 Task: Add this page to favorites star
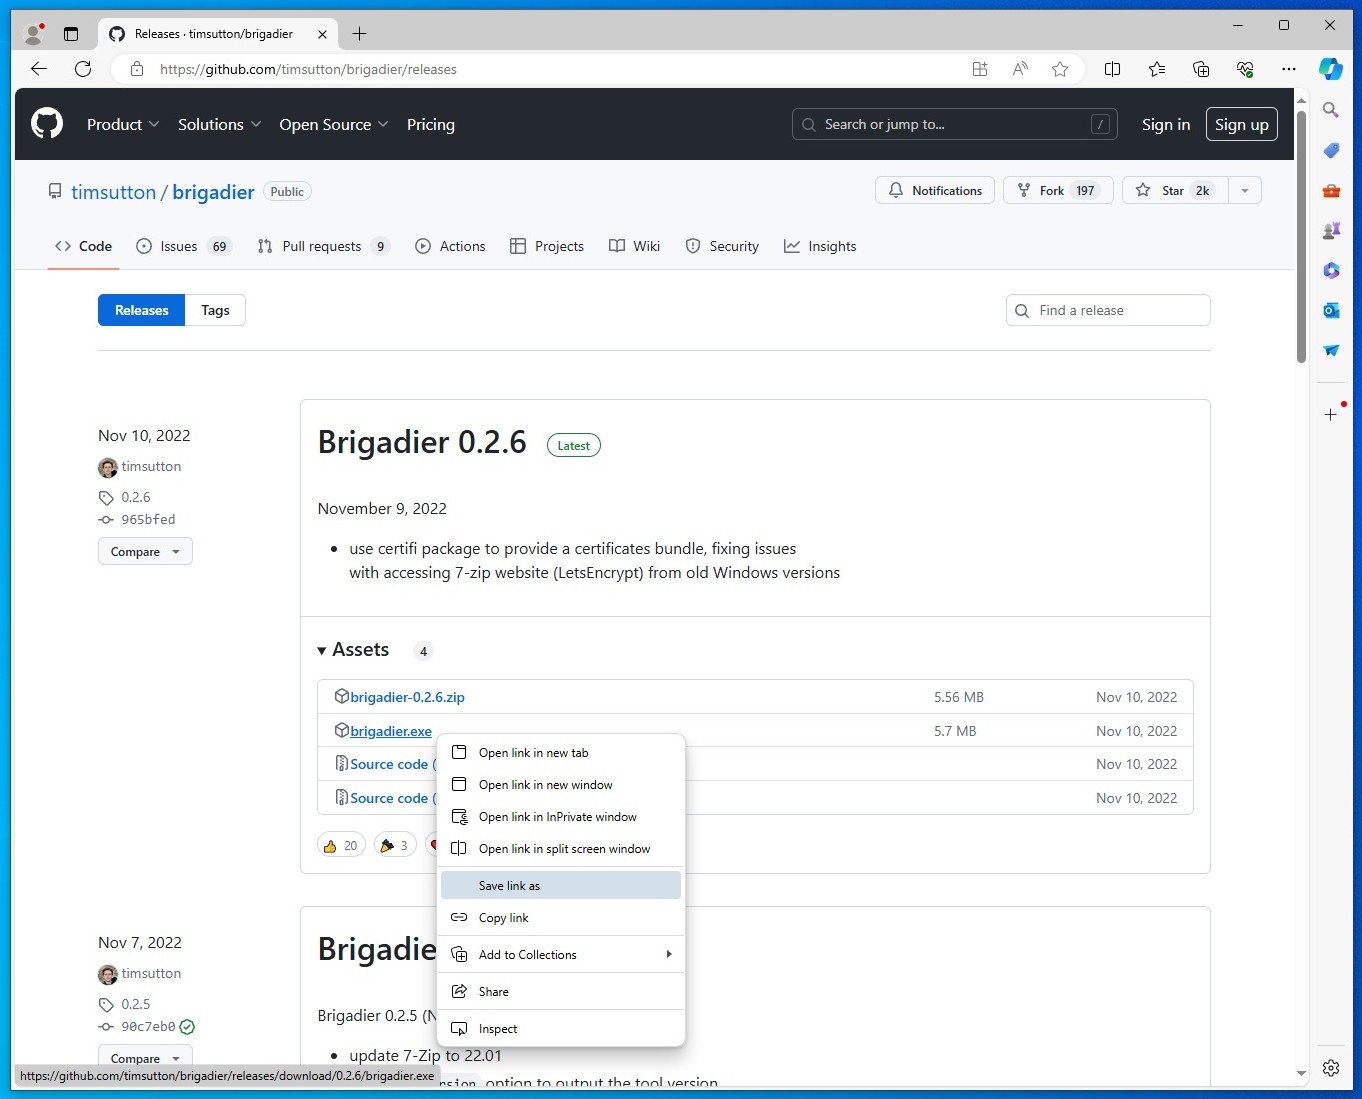pos(1060,69)
